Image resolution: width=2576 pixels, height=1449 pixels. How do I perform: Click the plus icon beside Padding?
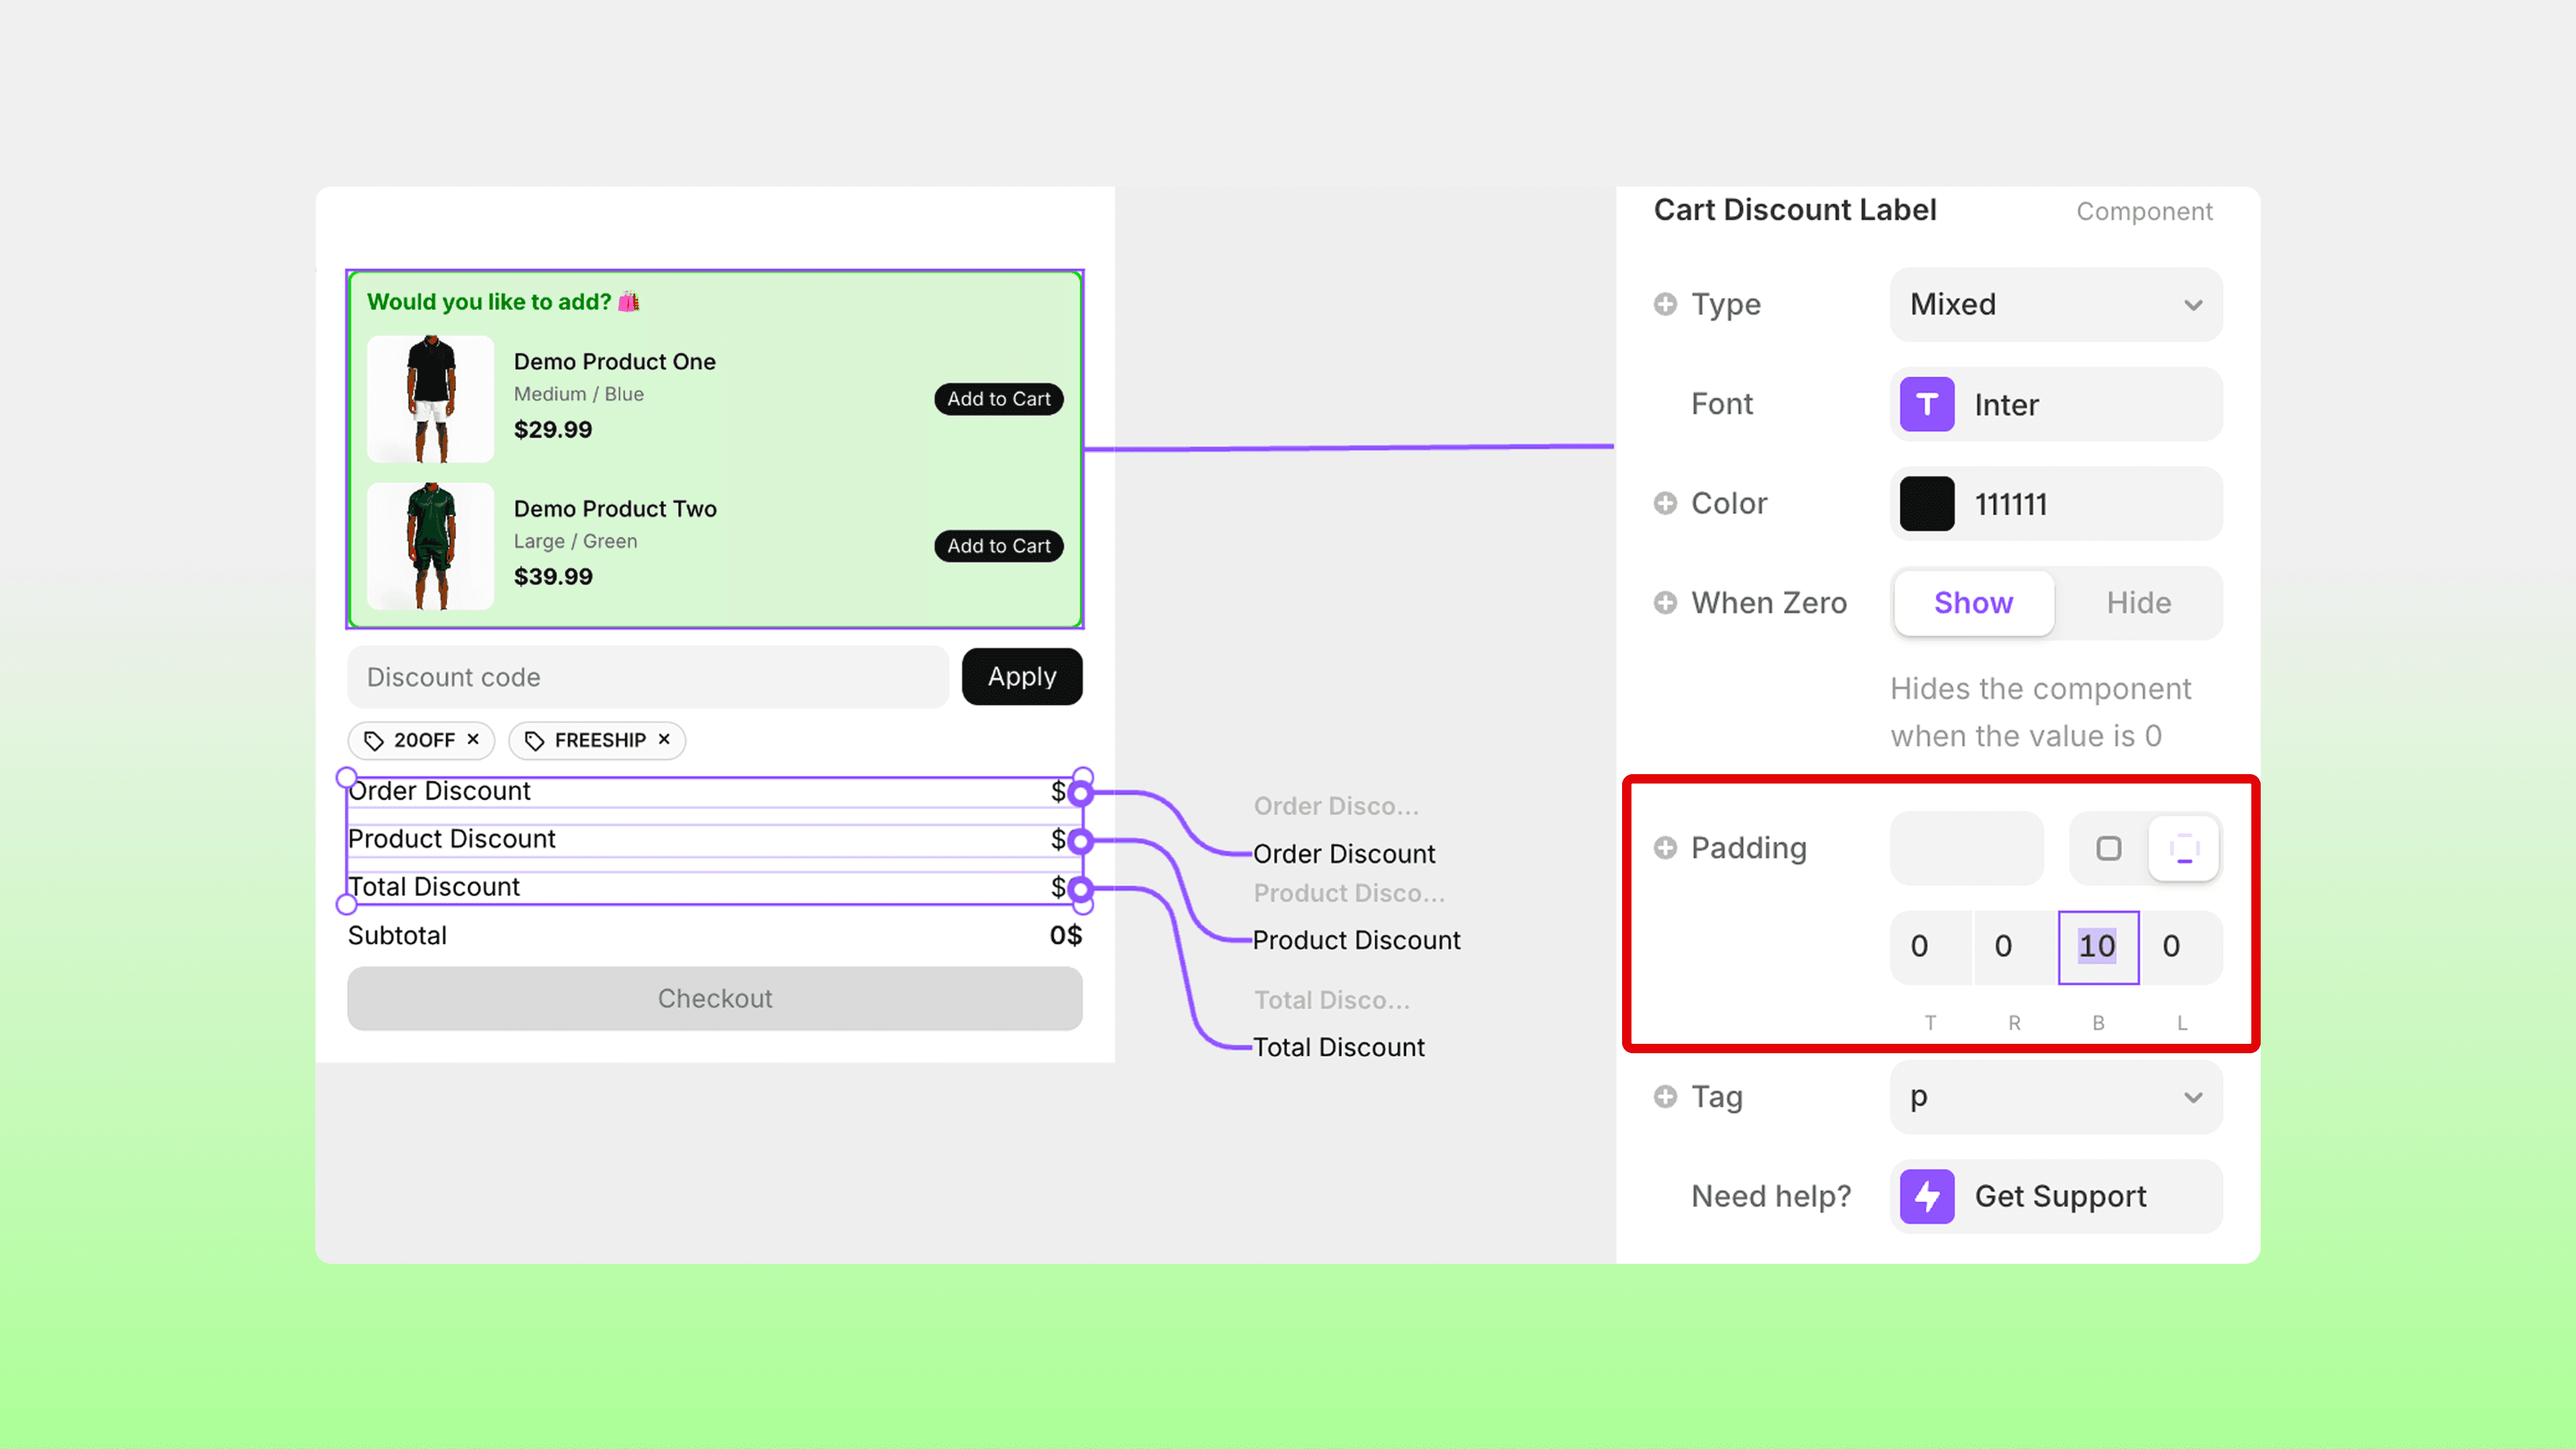click(x=1665, y=848)
